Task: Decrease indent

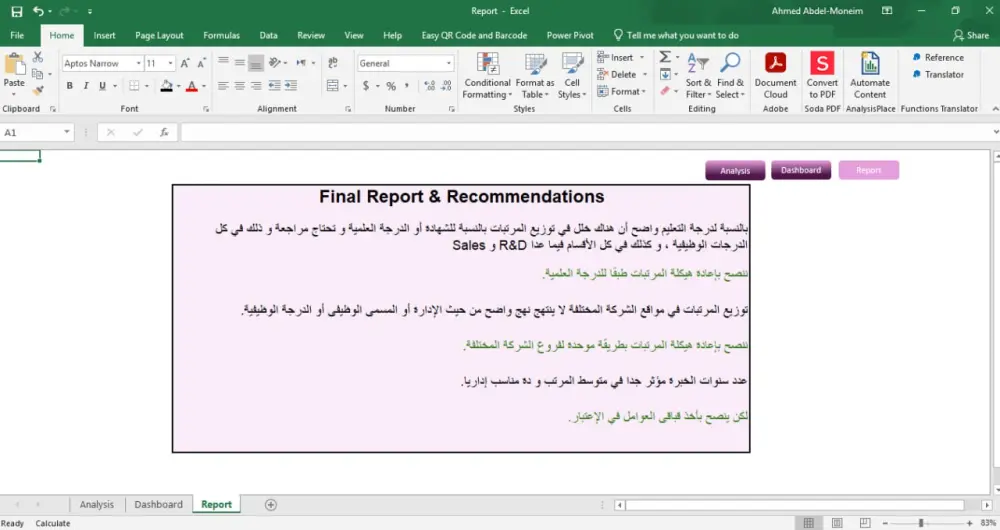Action: [x=274, y=85]
